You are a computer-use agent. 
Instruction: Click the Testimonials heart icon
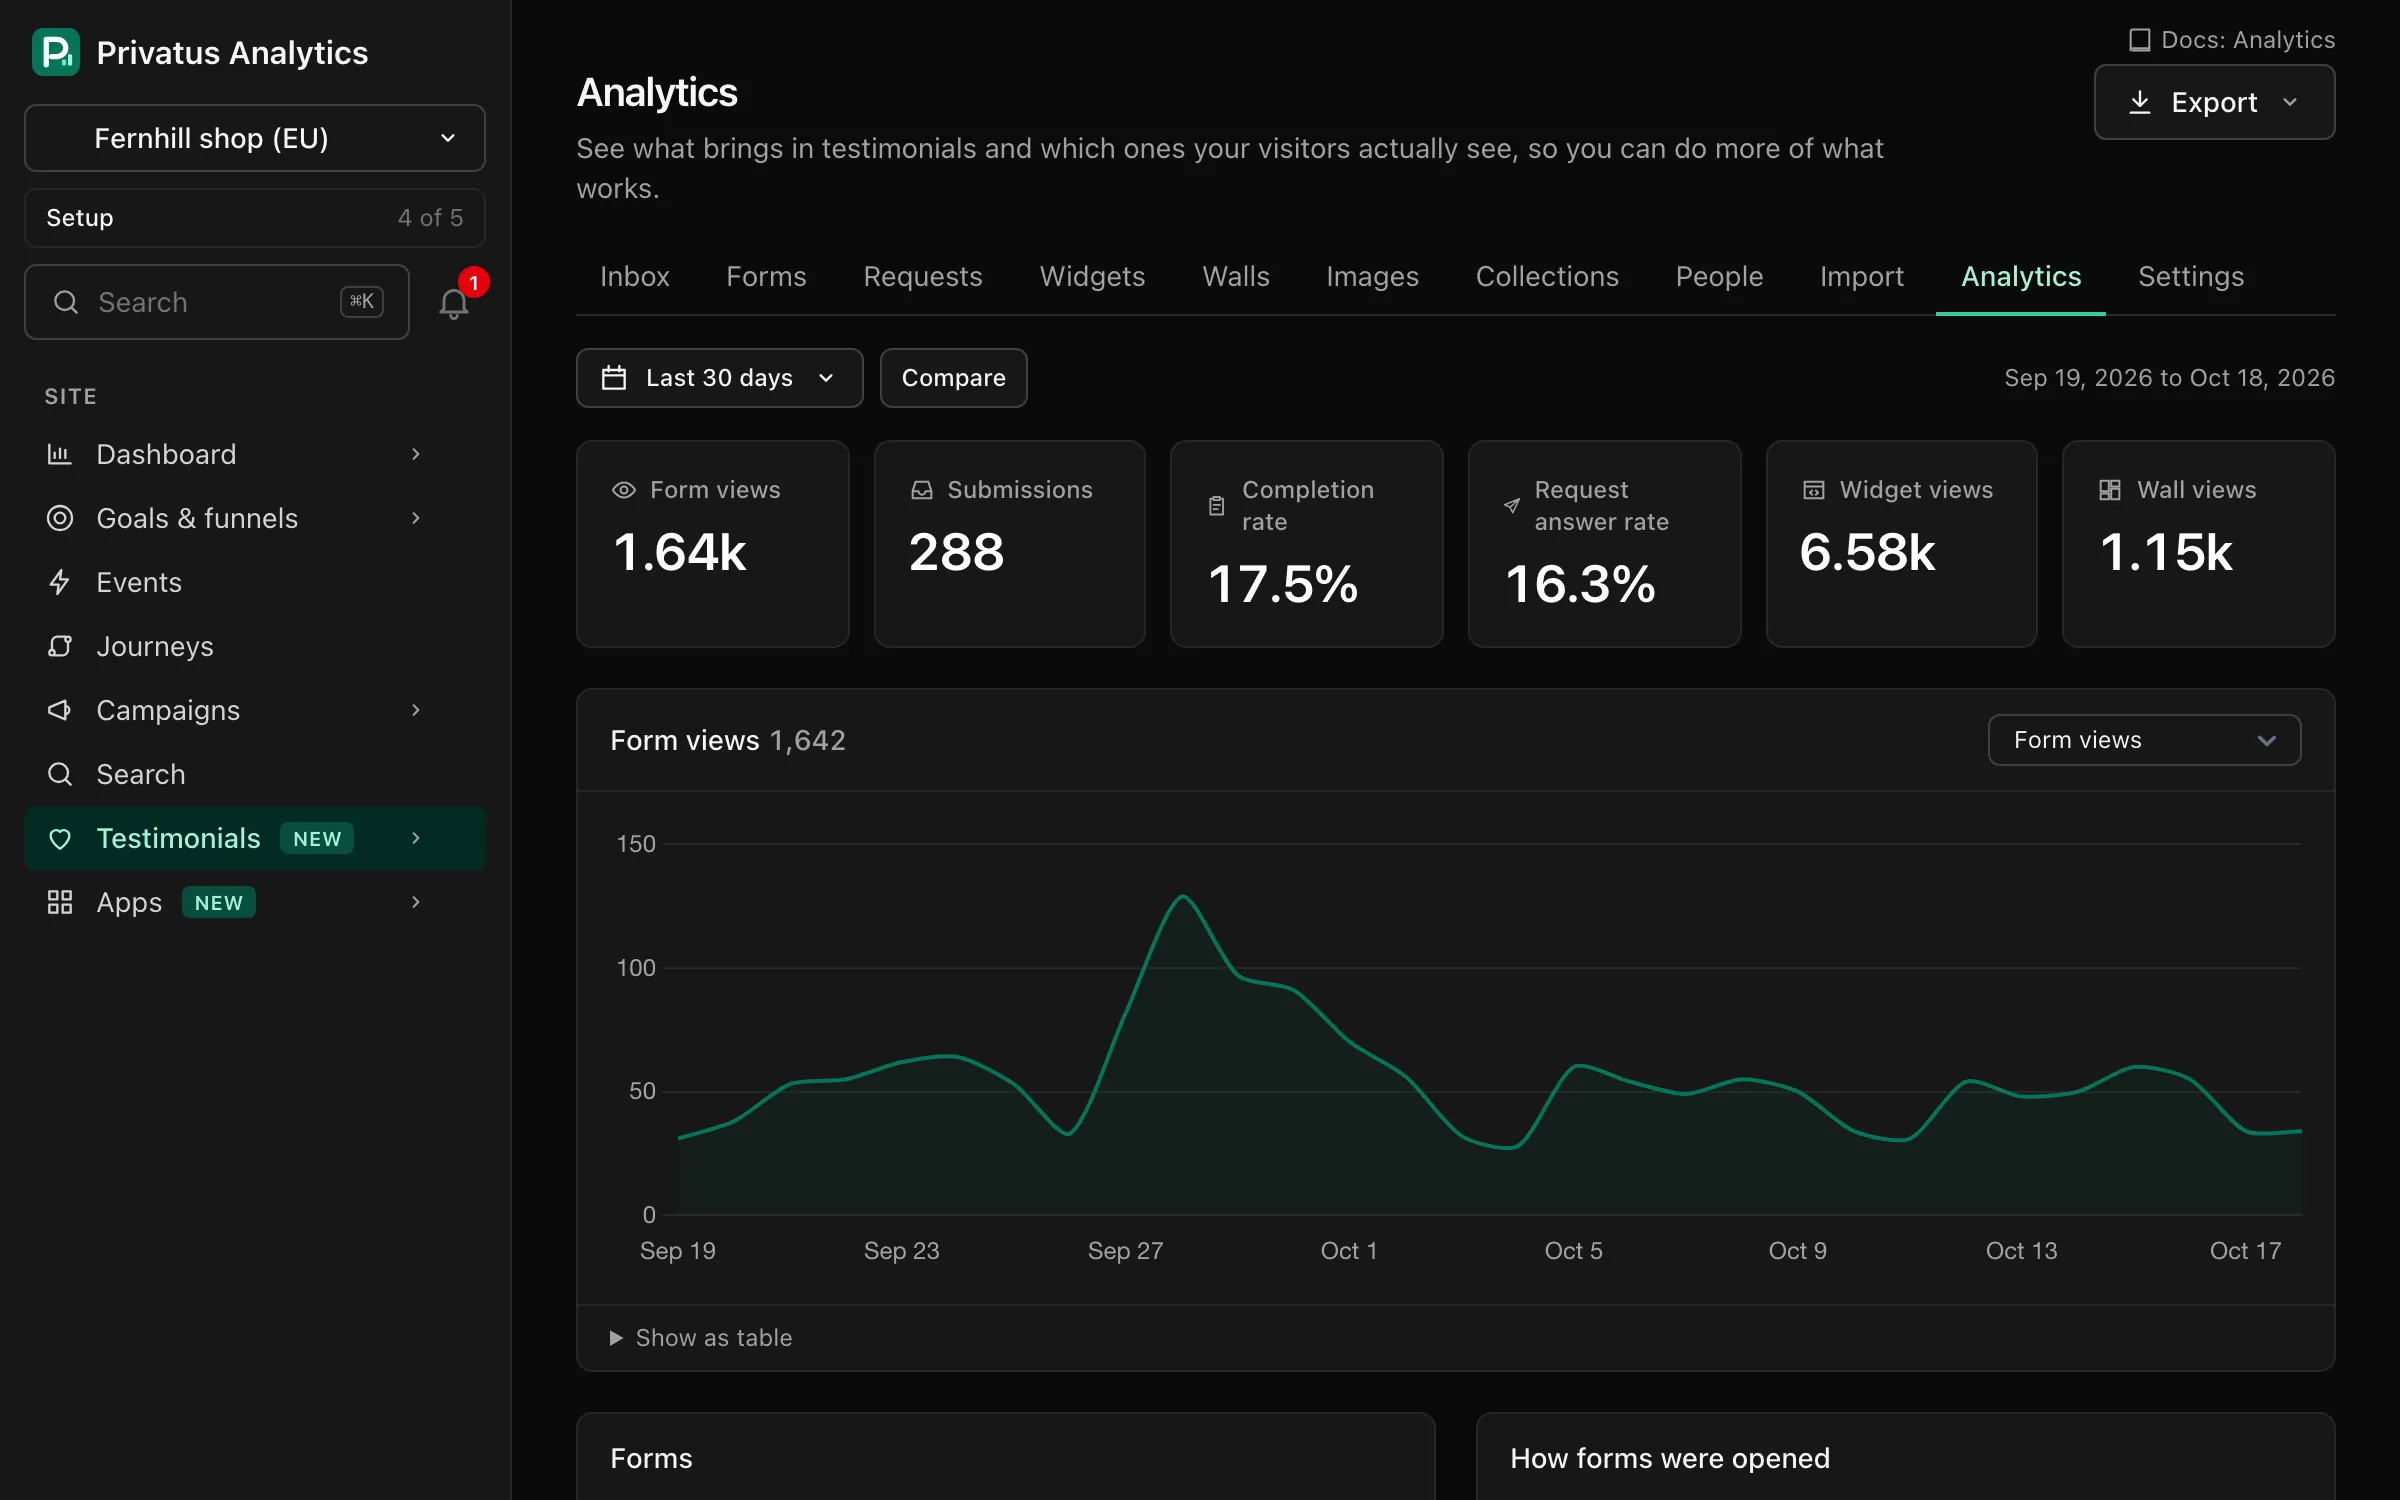60,838
